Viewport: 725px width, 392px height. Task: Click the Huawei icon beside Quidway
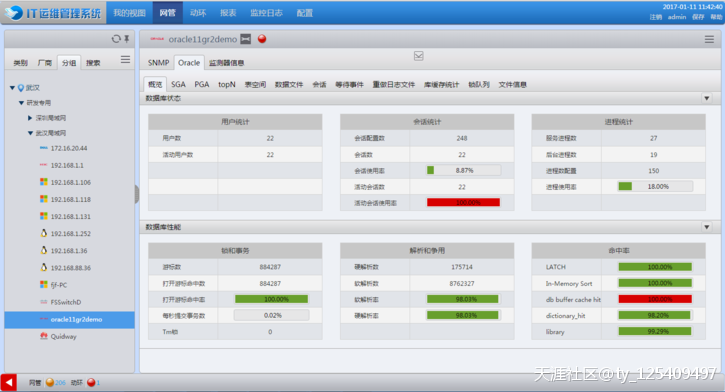pyautogui.click(x=43, y=336)
